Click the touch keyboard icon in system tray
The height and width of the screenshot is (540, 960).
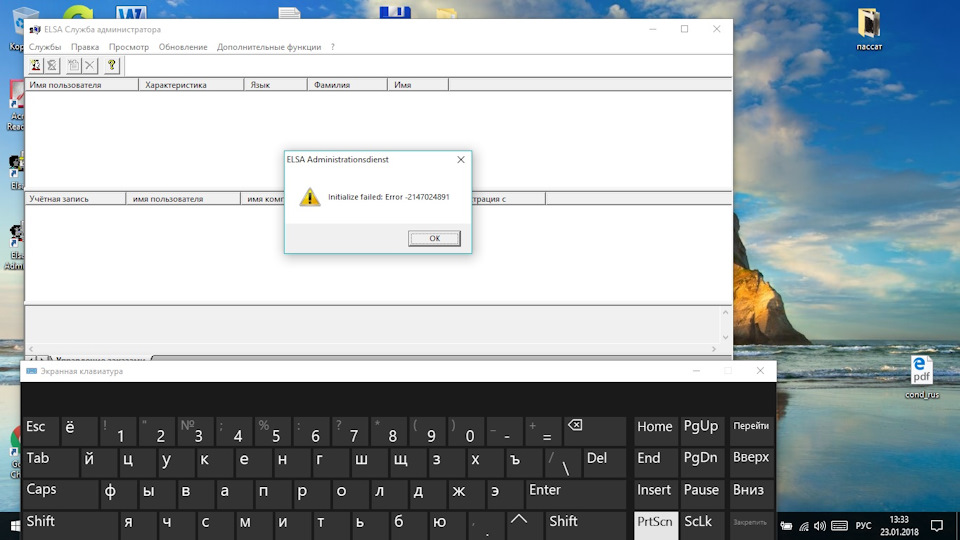(x=837, y=525)
